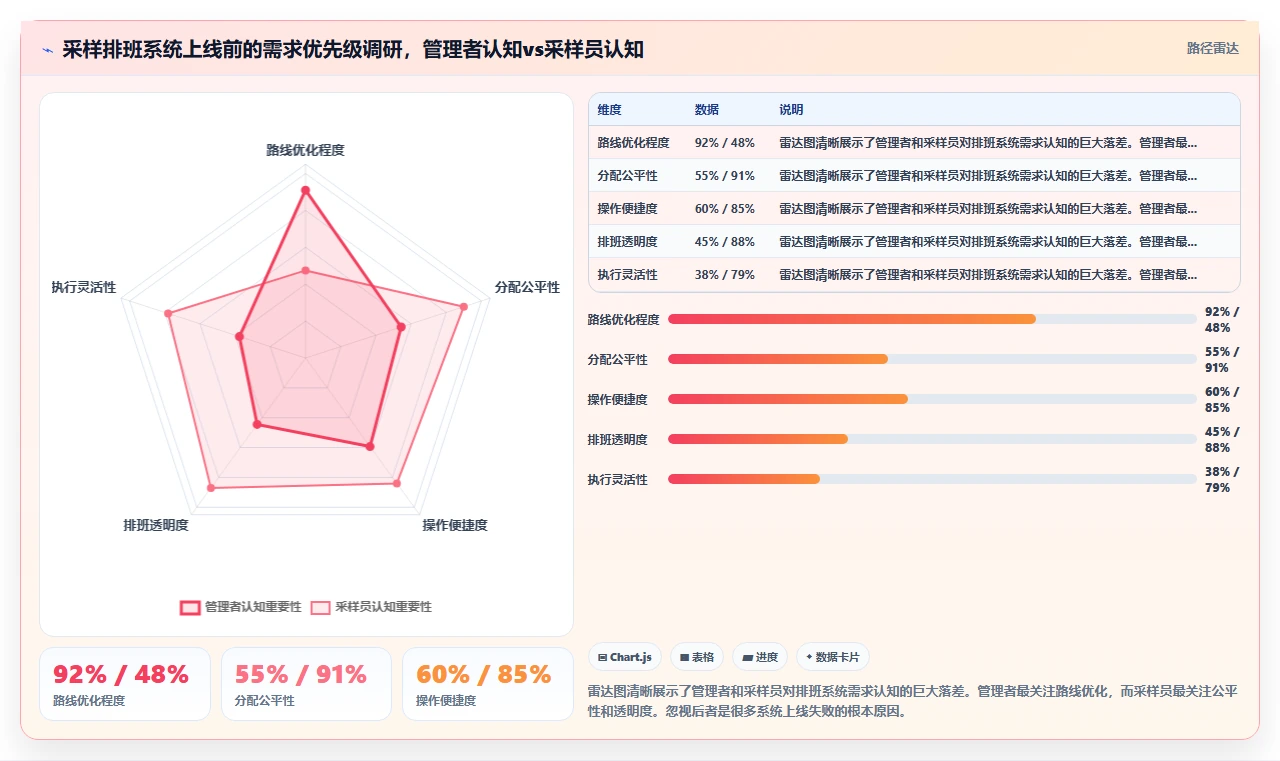The image size is (1280, 761).
Task: Click the 表格 tag
Action: [x=697, y=657]
